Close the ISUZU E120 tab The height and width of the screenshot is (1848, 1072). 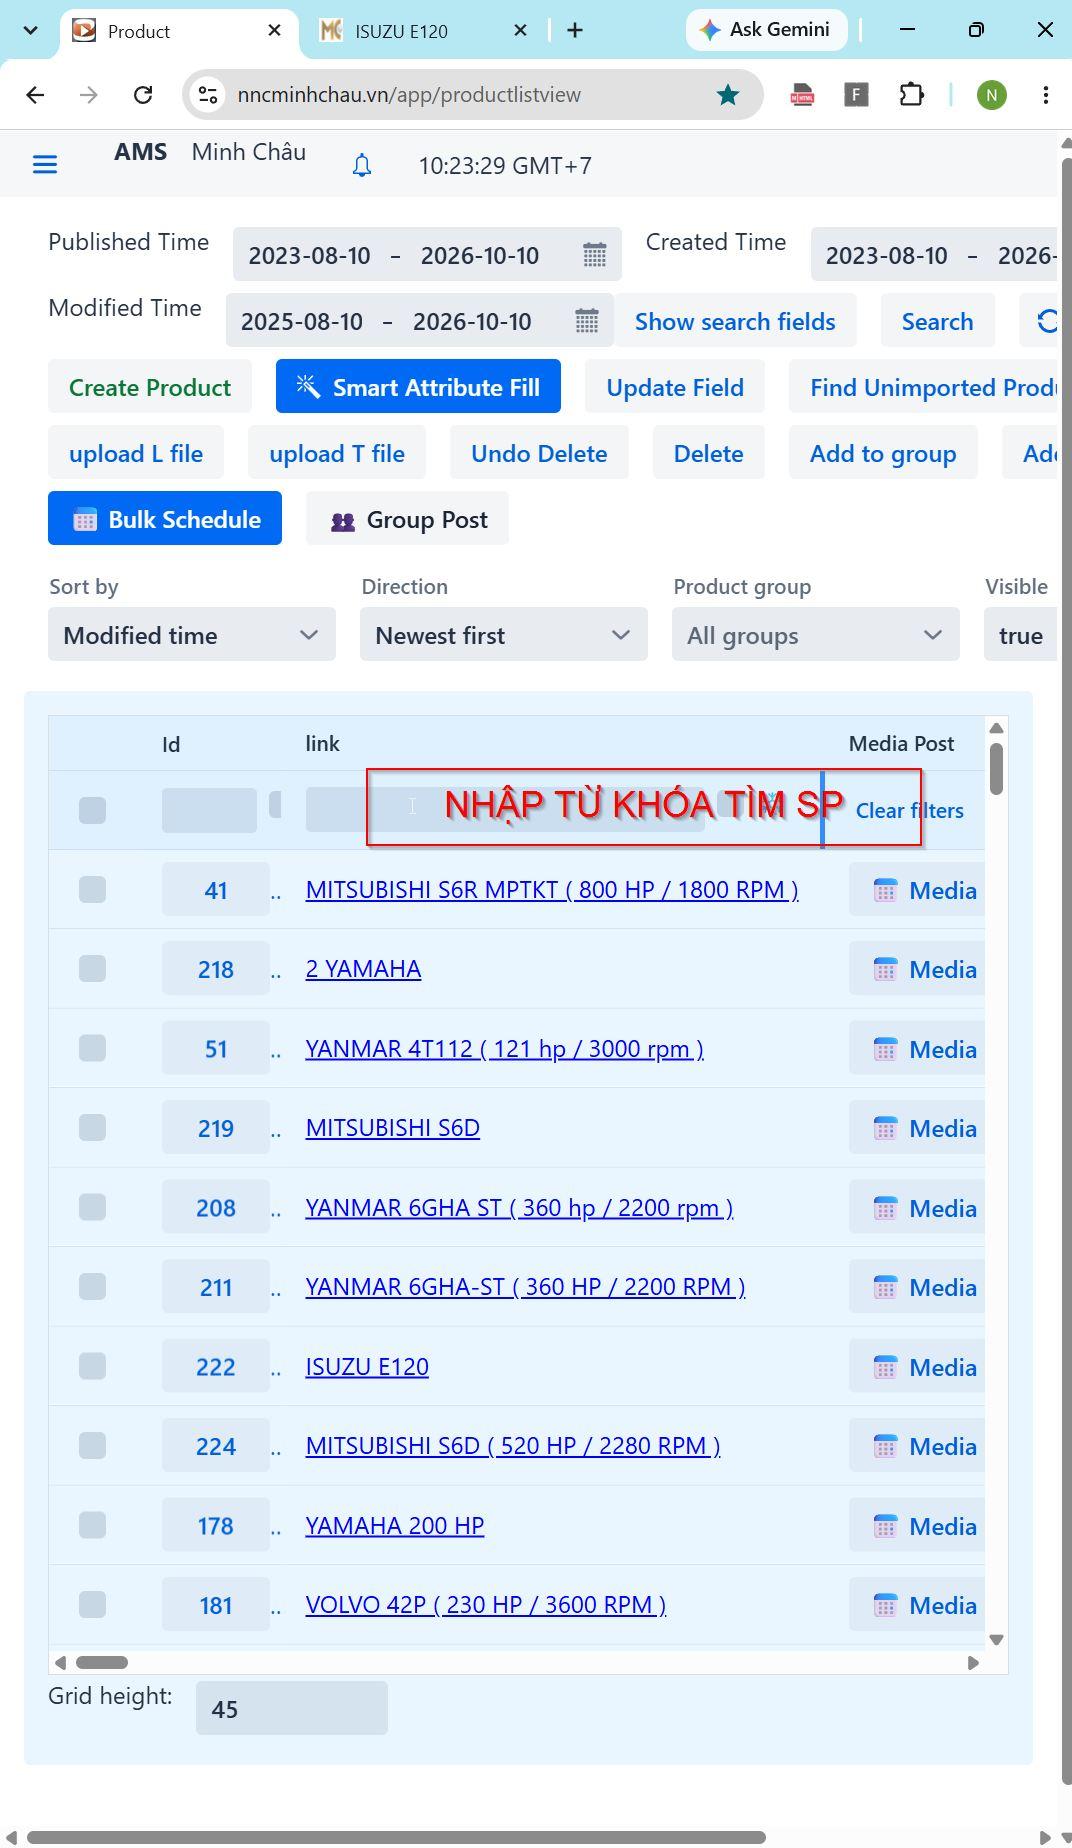[520, 31]
